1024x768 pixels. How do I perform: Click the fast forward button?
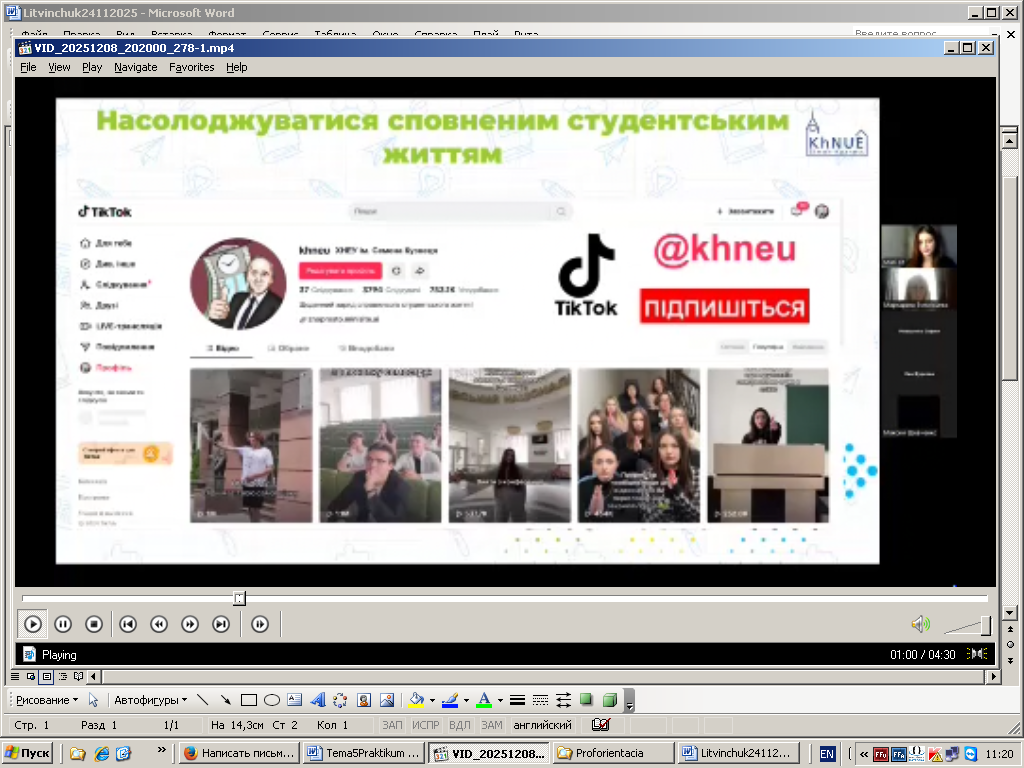click(x=190, y=624)
